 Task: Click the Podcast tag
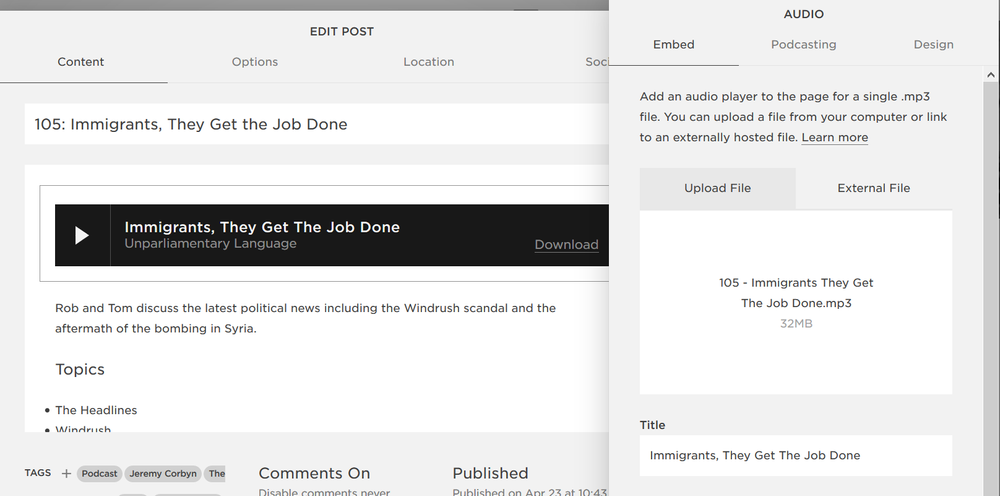(x=99, y=474)
